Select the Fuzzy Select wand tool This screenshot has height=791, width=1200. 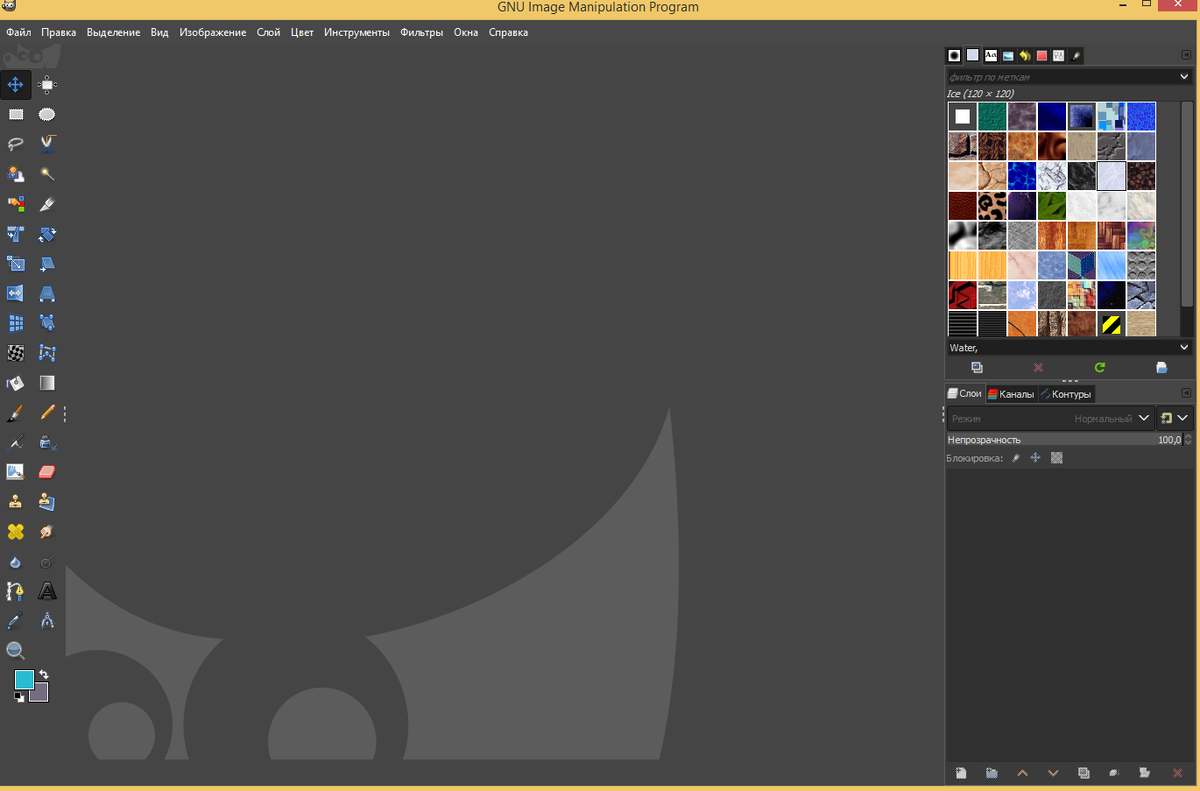pos(47,174)
